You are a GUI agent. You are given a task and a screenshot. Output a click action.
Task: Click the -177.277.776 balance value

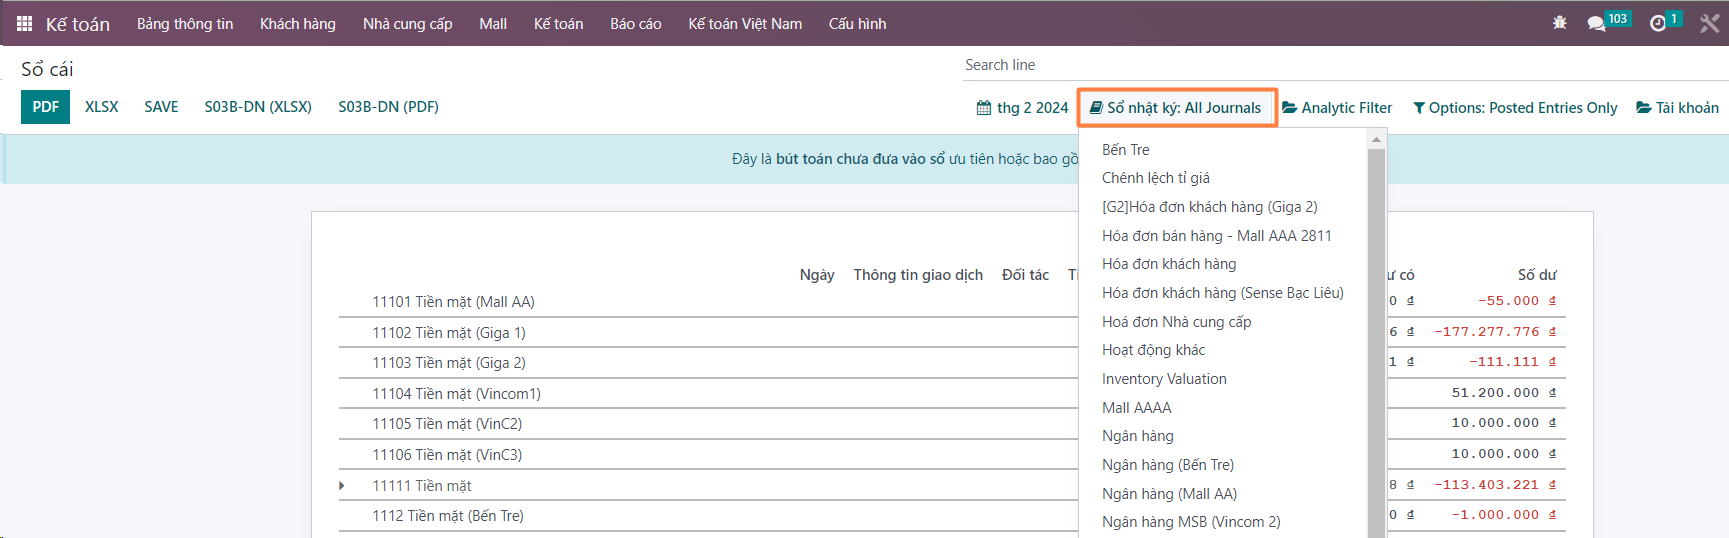[1495, 332]
